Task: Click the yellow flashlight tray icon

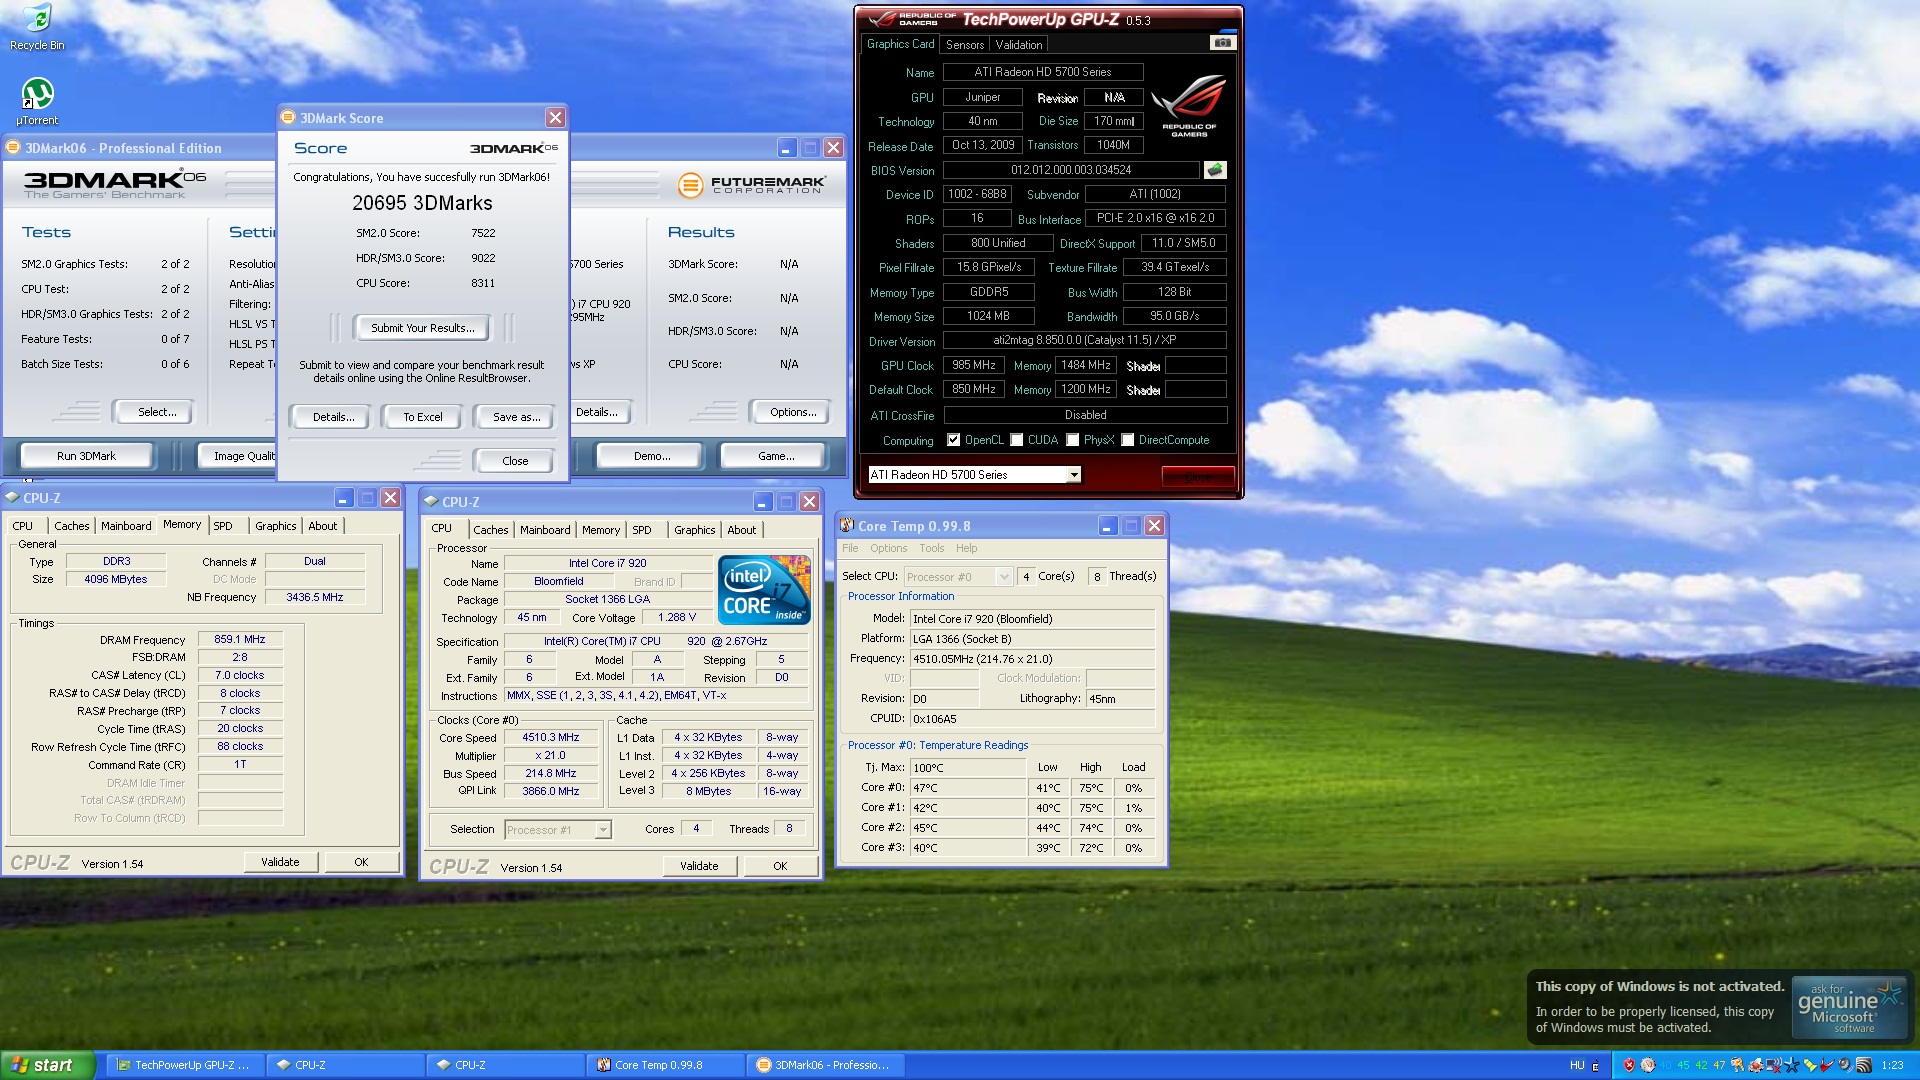Action: (x=1809, y=1065)
